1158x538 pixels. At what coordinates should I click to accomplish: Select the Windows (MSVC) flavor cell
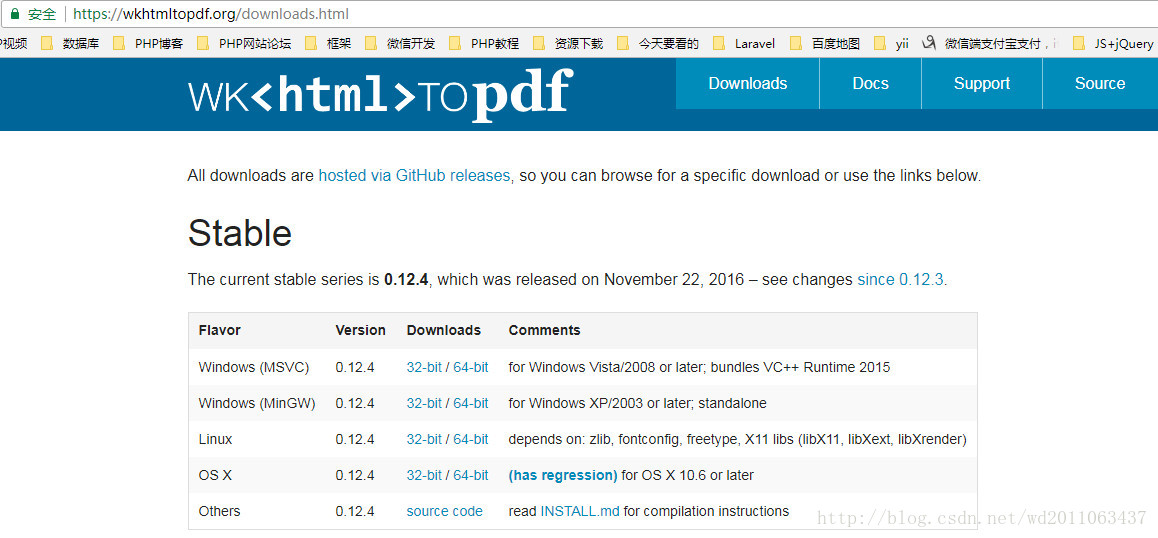(254, 367)
